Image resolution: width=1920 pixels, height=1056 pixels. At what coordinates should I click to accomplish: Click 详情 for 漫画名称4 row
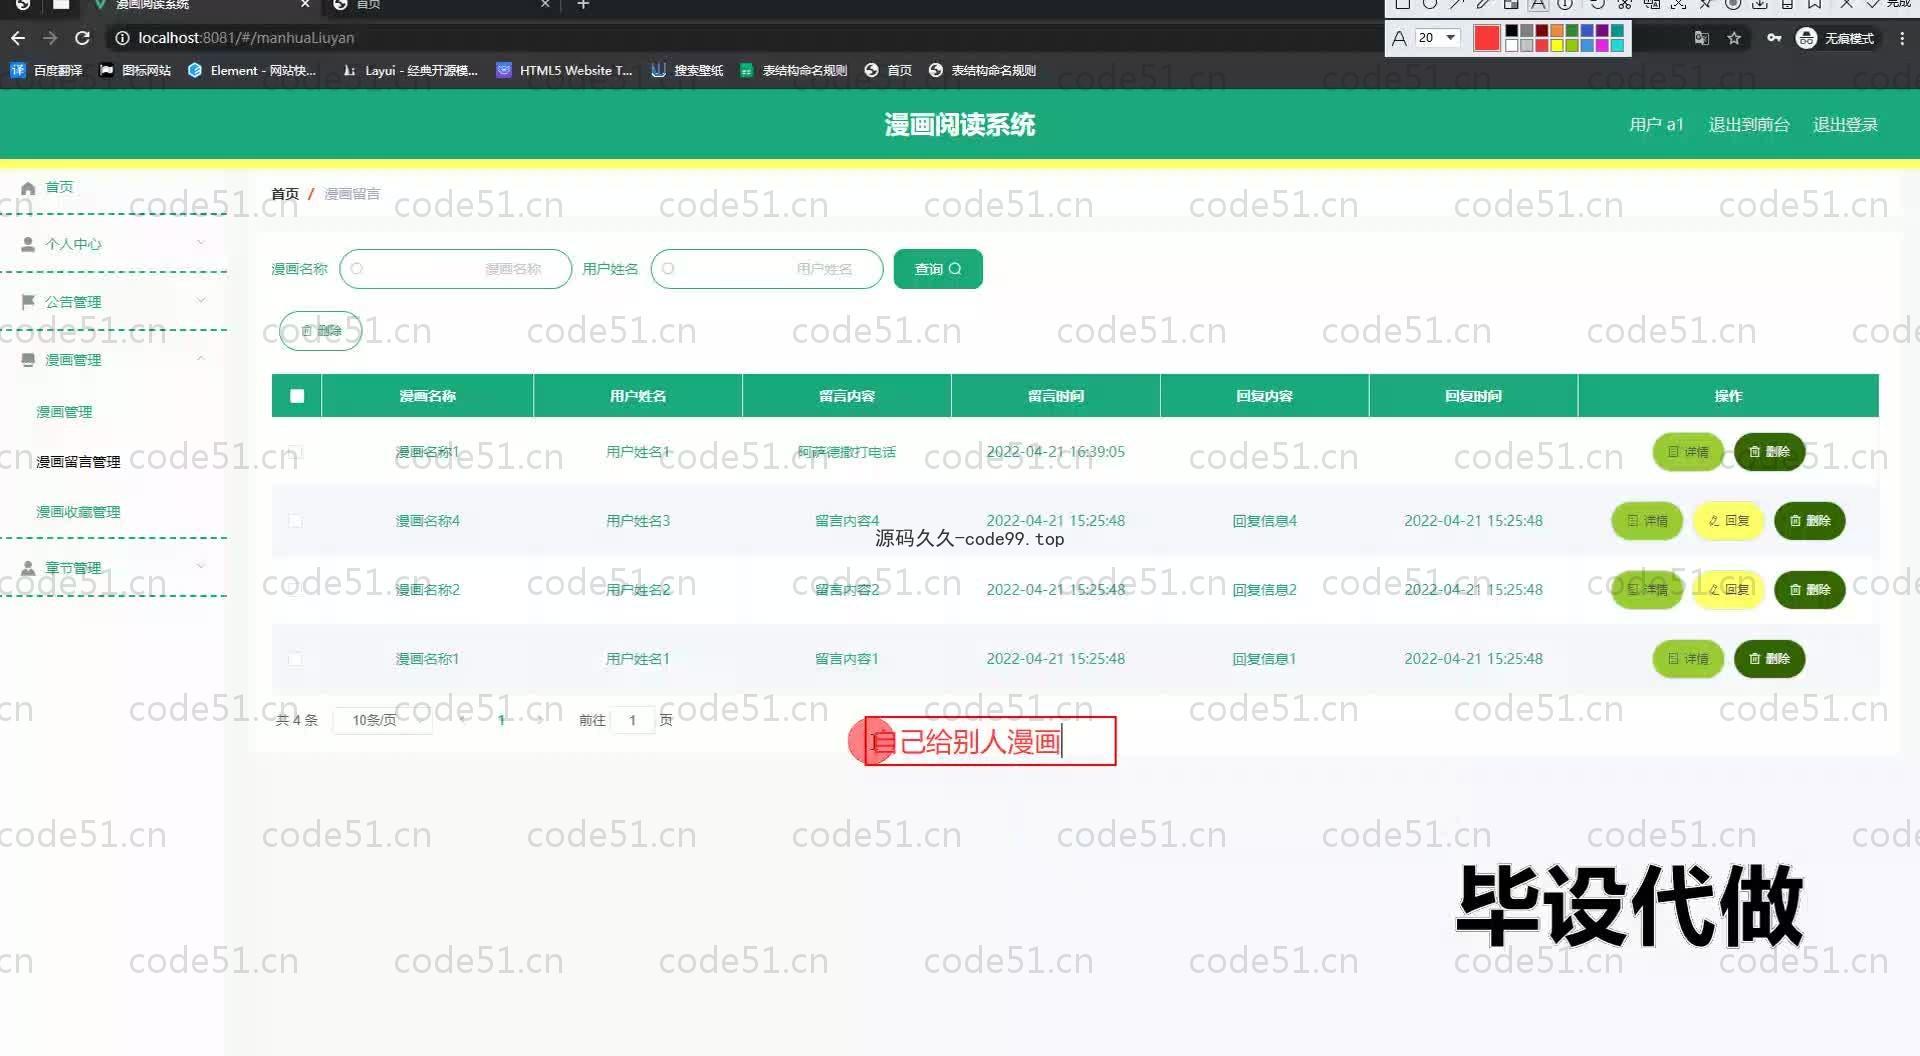tap(1647, 521)
